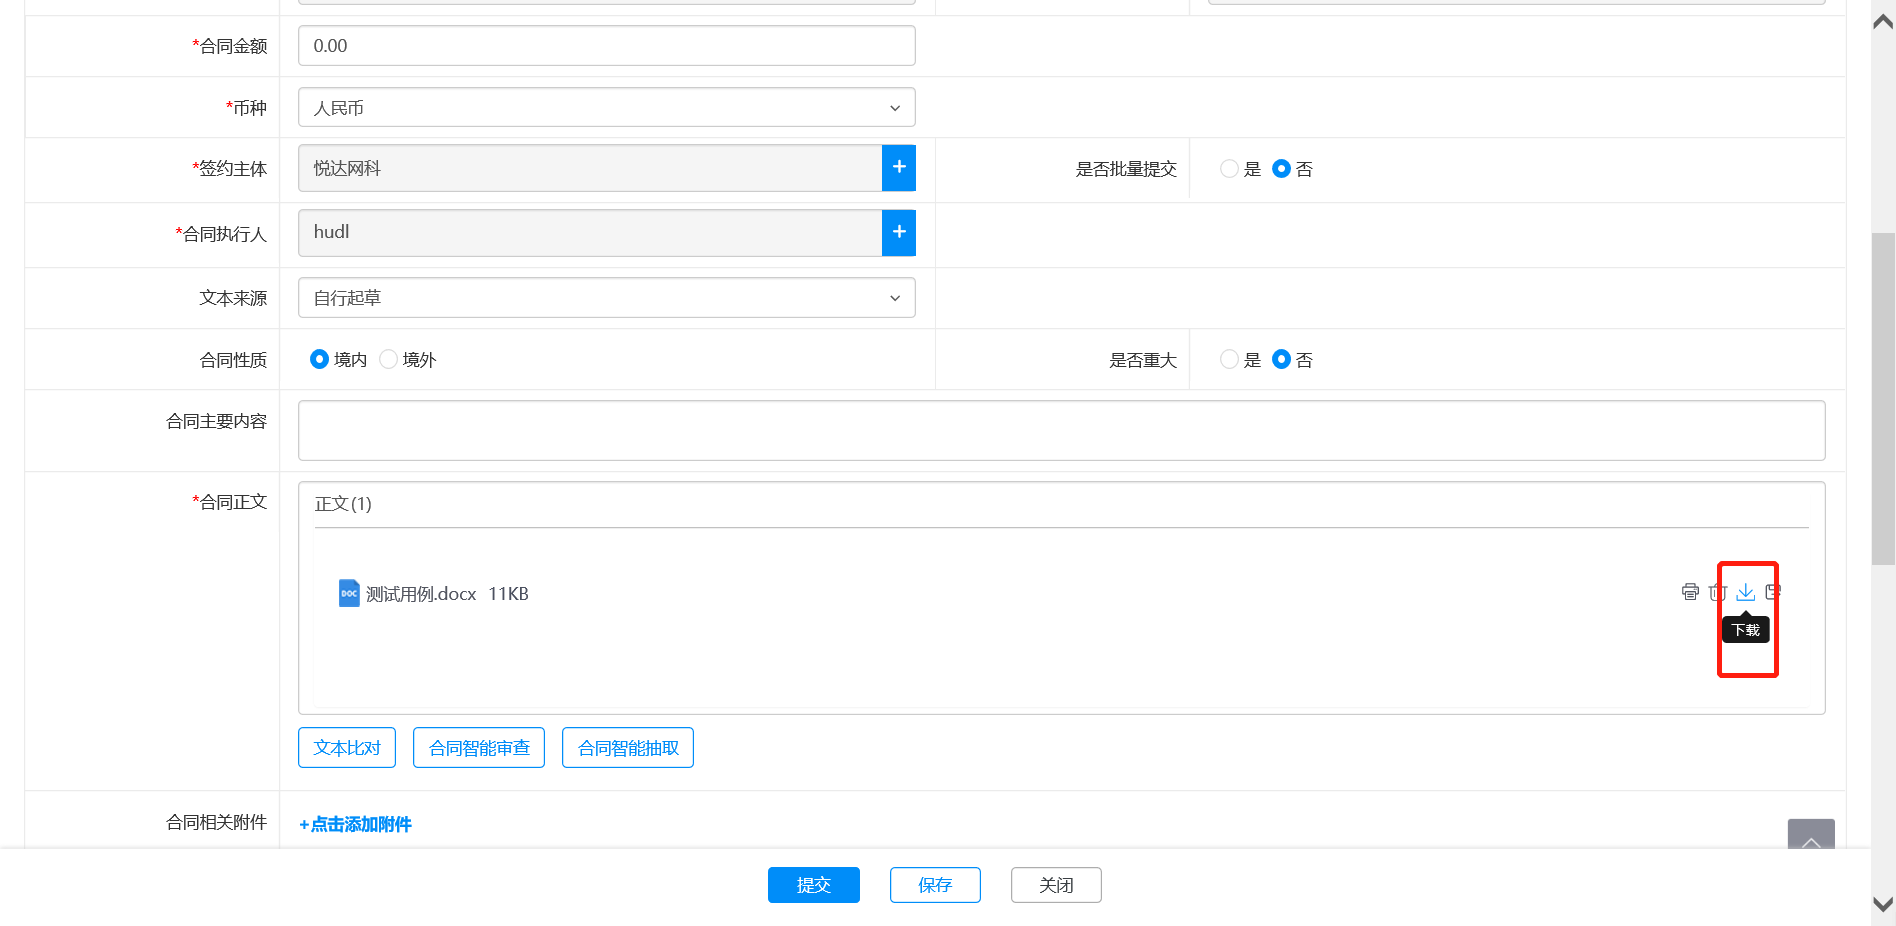Viewport: 1896px width, 926px height.
Task: Click the blue plus button beside 签约主体
Action: (x=898, y=168)
